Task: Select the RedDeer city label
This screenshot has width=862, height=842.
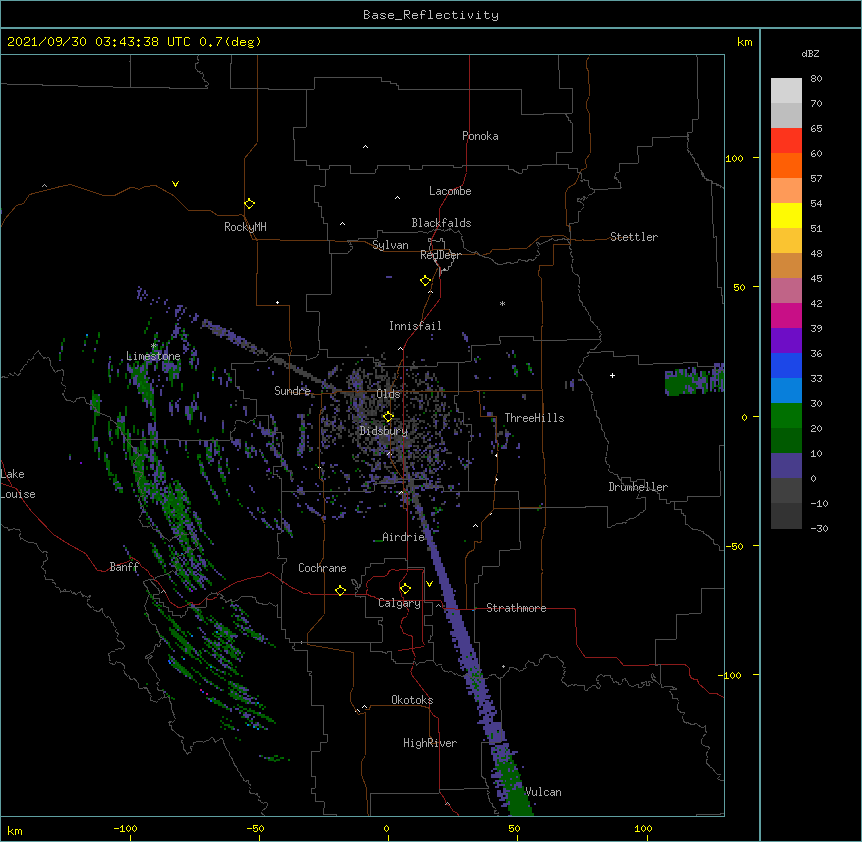Action: (440, 255)
